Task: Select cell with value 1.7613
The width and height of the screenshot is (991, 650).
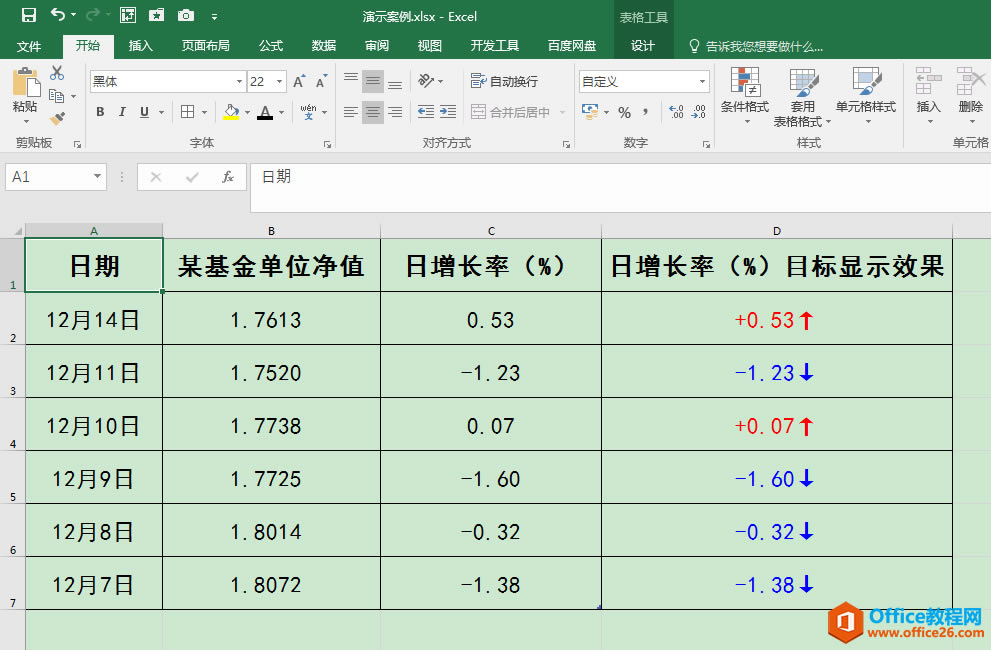Action: (271, 319)
